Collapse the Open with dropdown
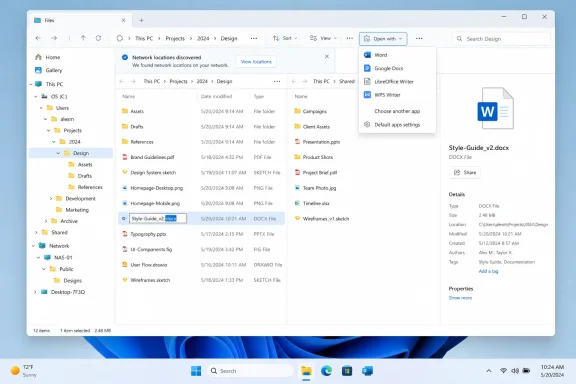The image size is (576, 384). 383,39
